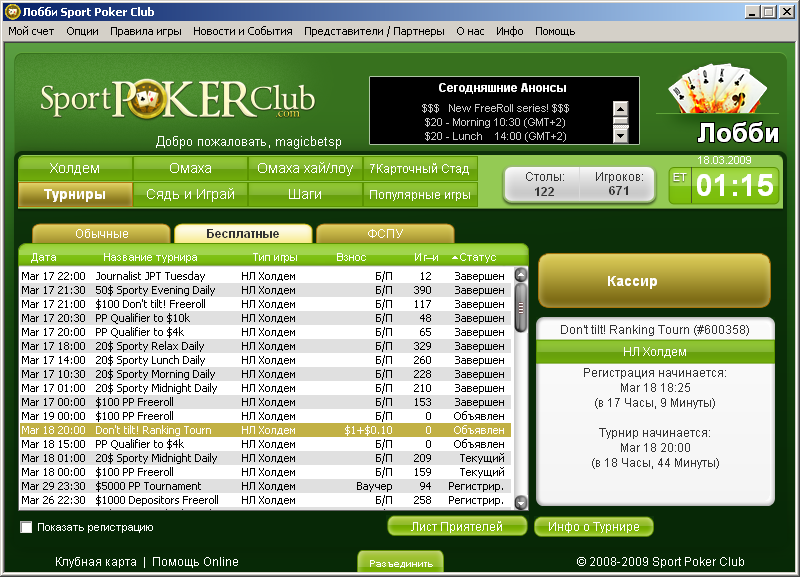Select Mar 19 00:00 '$100 PP Freeroll' row
Screen dimensions: 800x577
265,416
